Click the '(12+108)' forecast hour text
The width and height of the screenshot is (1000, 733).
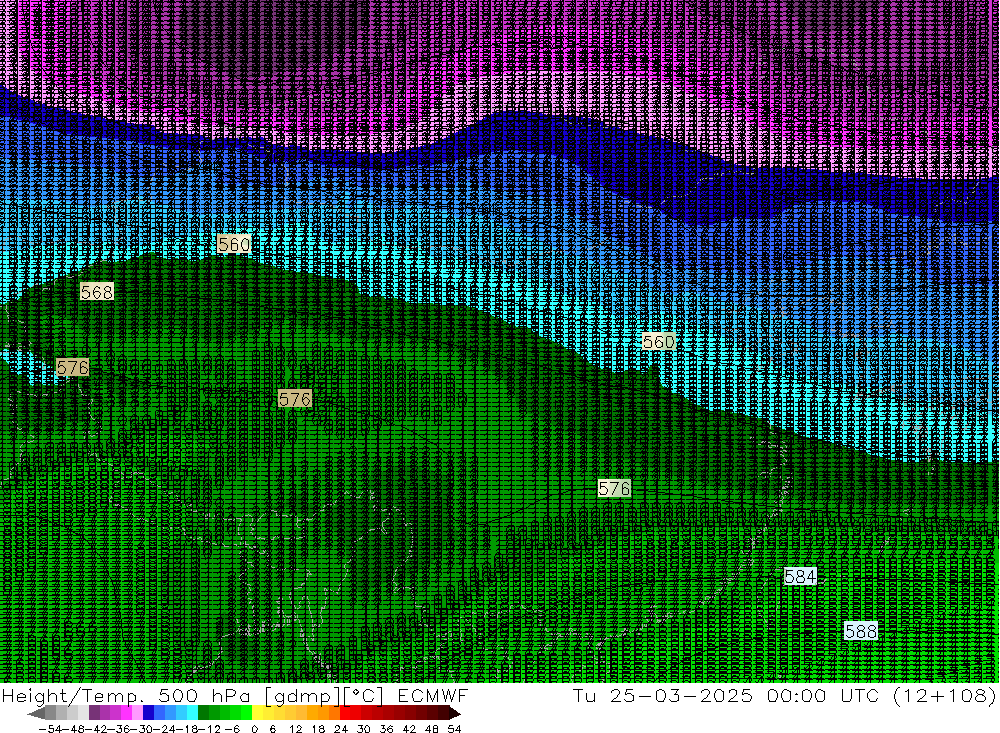pos(945,695)
